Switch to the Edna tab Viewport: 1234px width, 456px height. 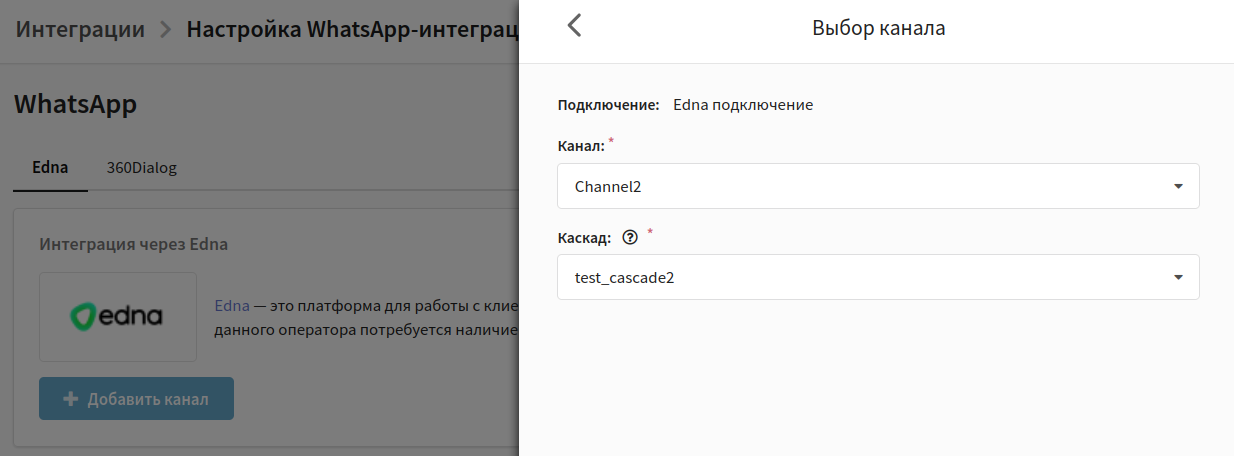pos(50,168)
